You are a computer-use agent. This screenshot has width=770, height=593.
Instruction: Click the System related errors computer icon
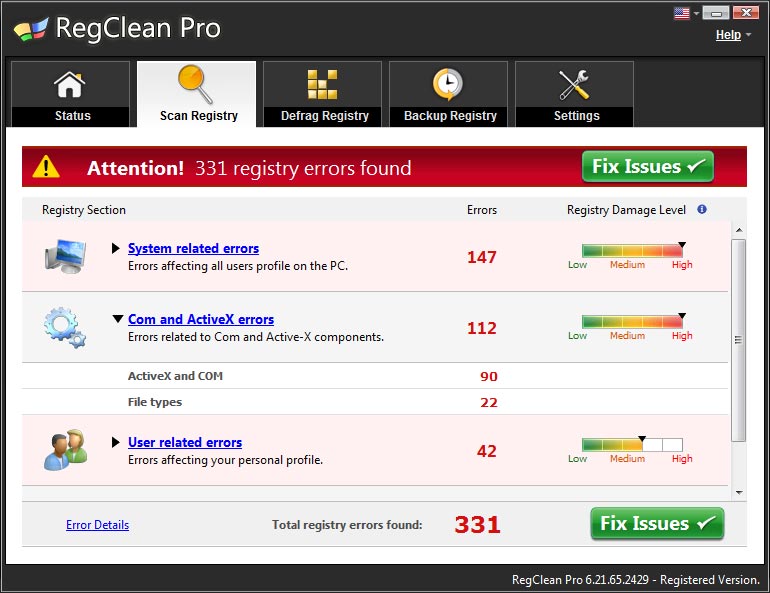coord(65,256)
